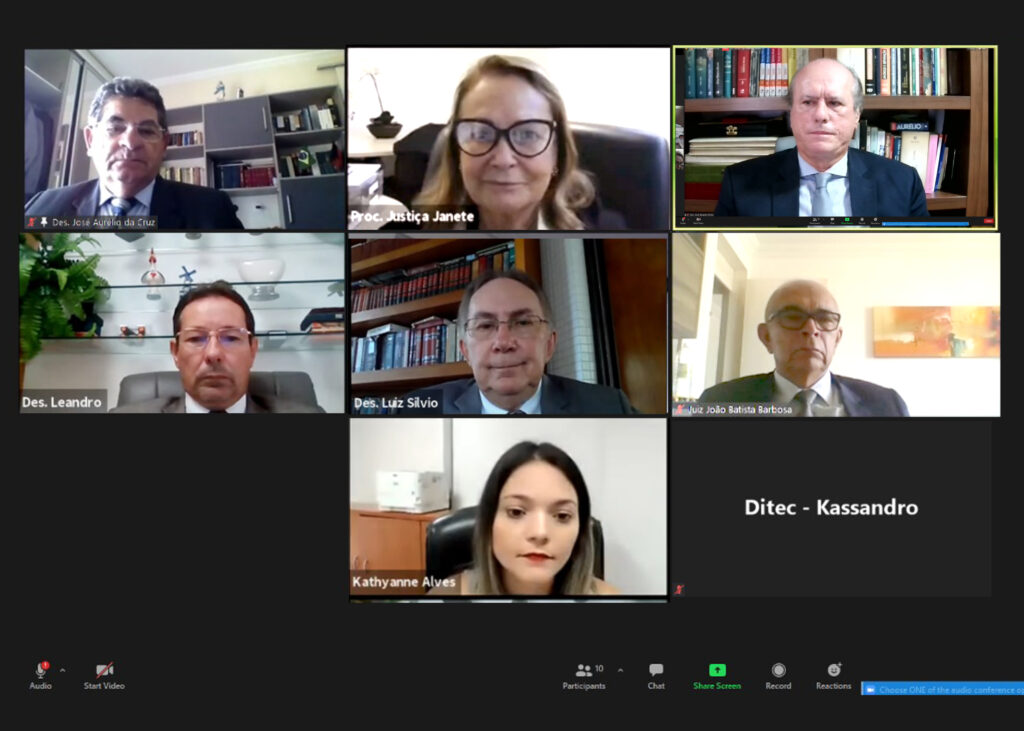Click the Juiz João Batista Barbosa video tile
The image size is (1024, 731).
click(836, 325)
